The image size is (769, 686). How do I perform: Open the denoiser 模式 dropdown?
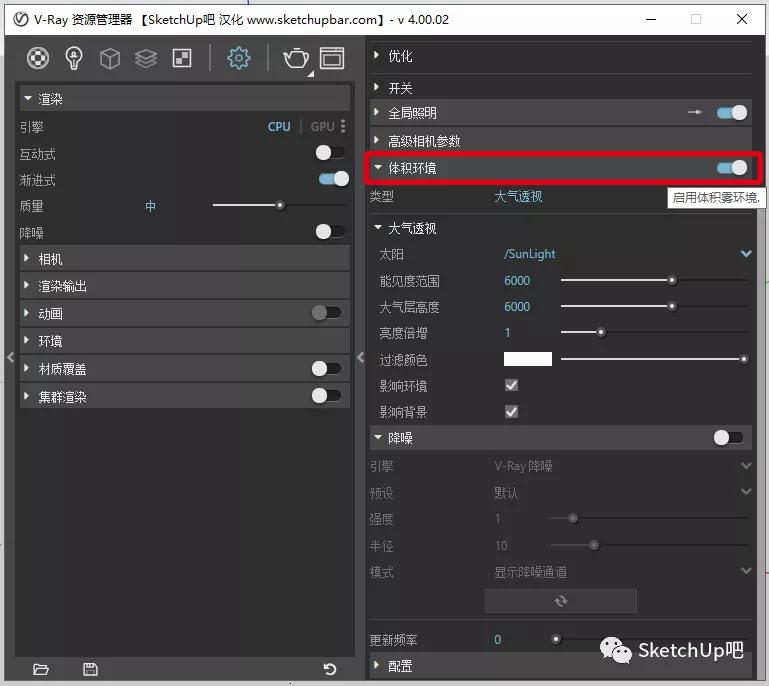coord(746,571)
